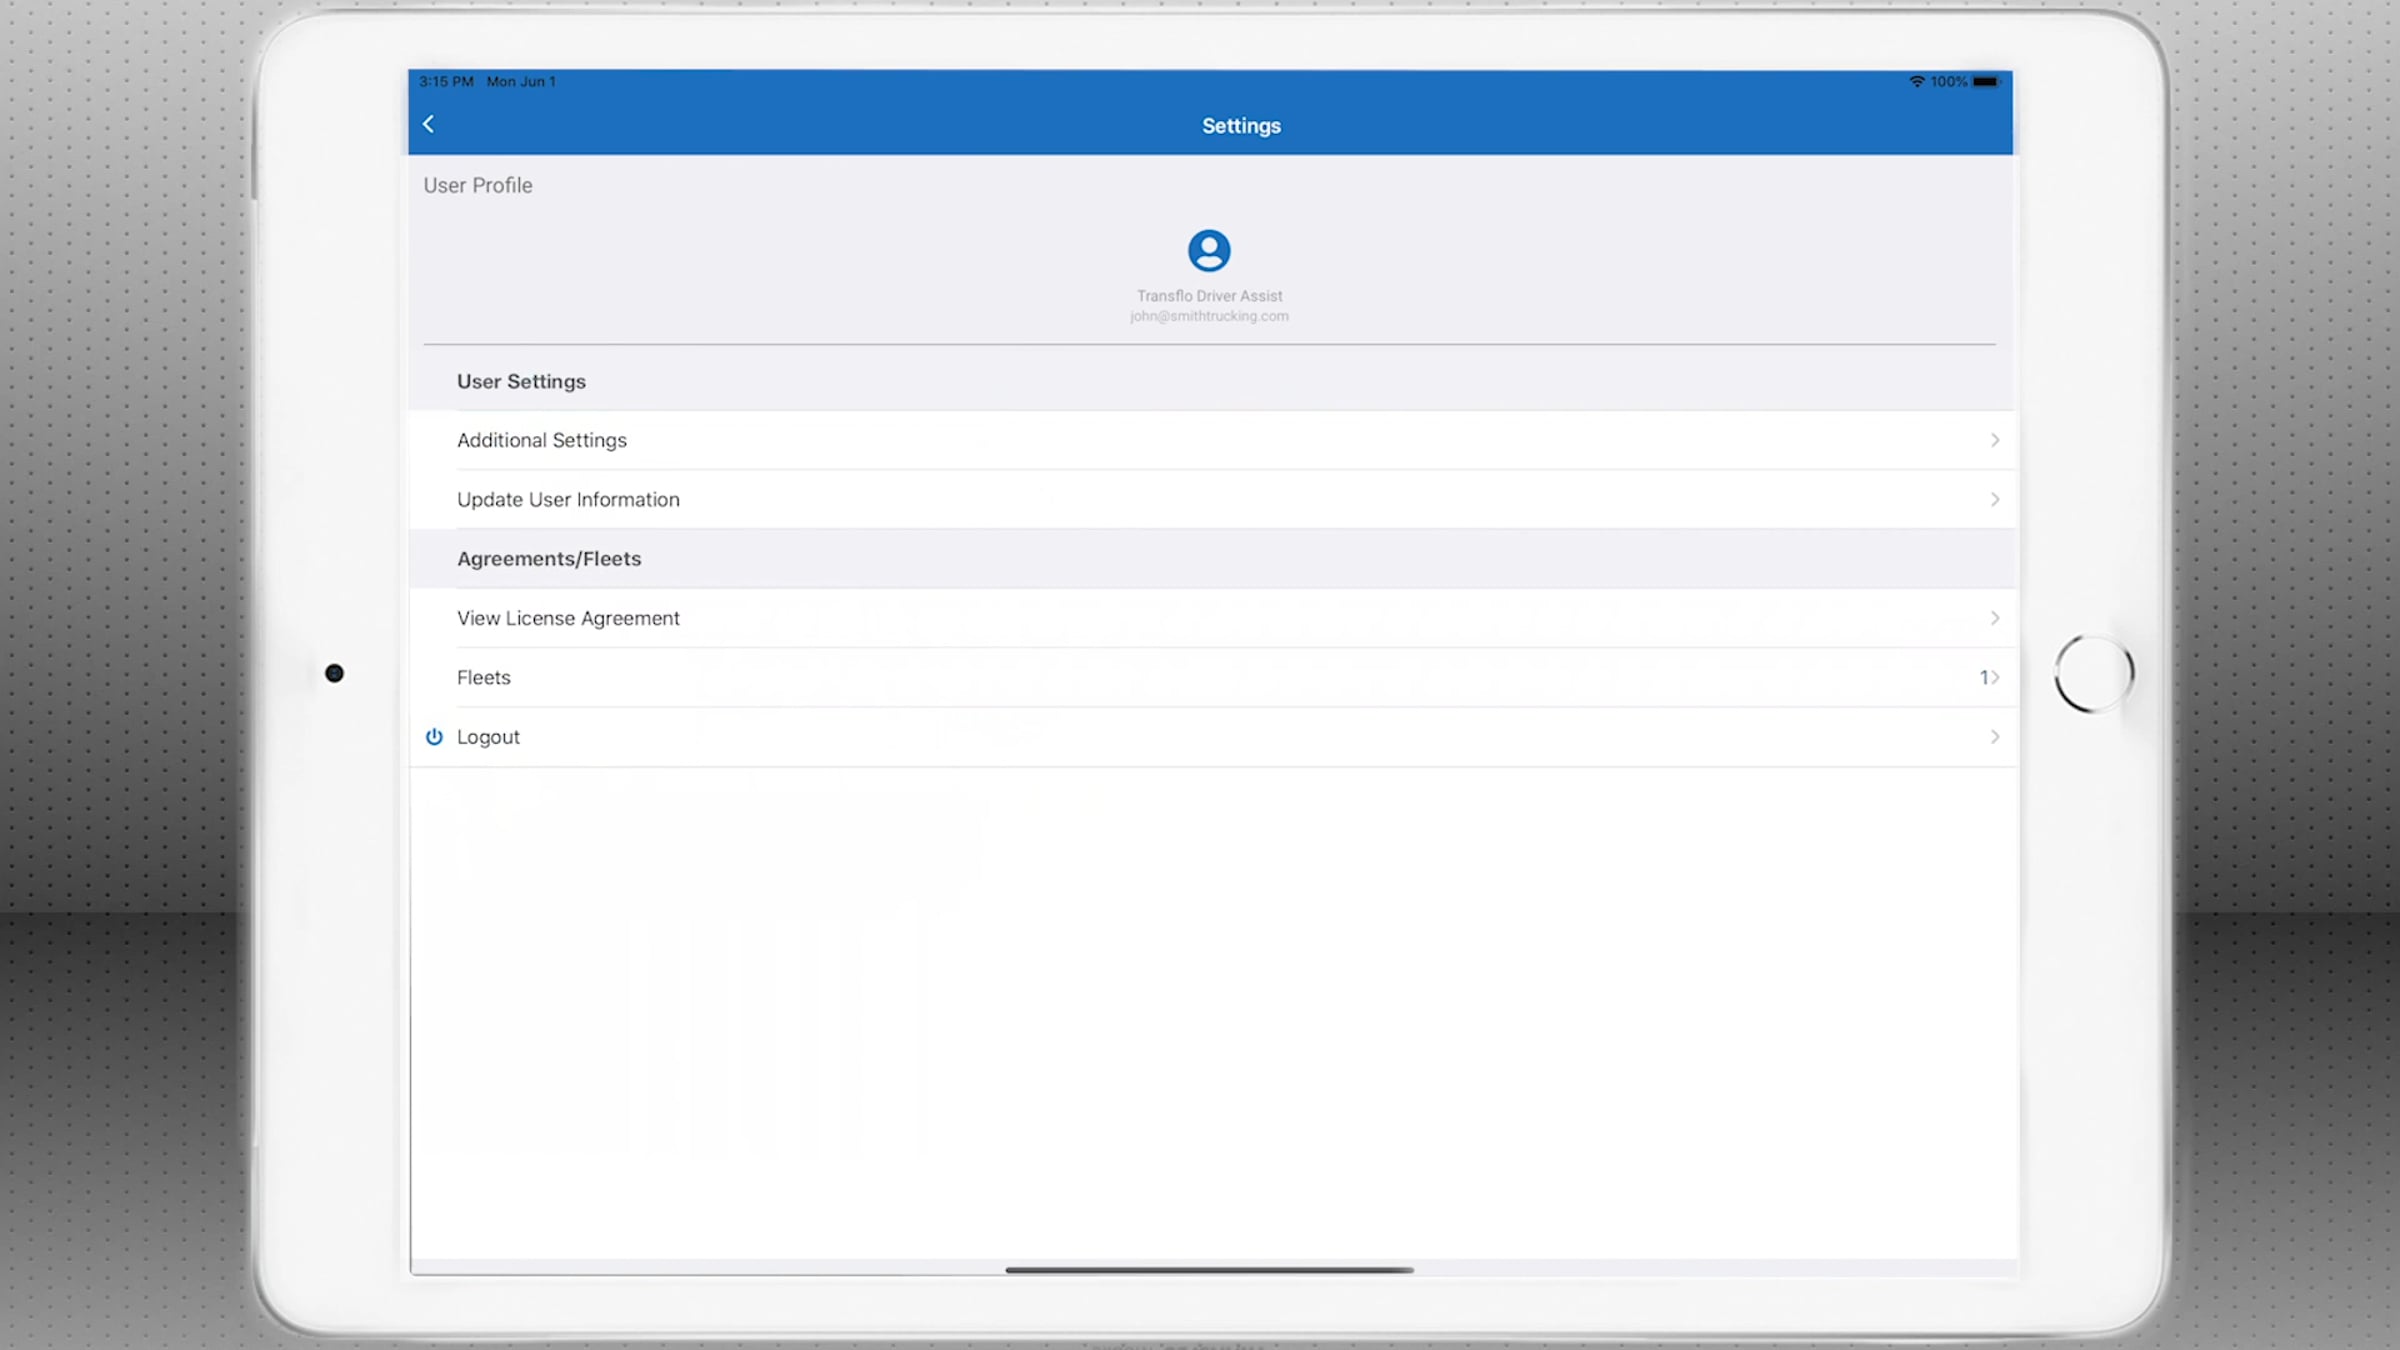Click the Update User Information chevron
The height and width of the screenshot is (1350, 2400).
(1994, 499)
